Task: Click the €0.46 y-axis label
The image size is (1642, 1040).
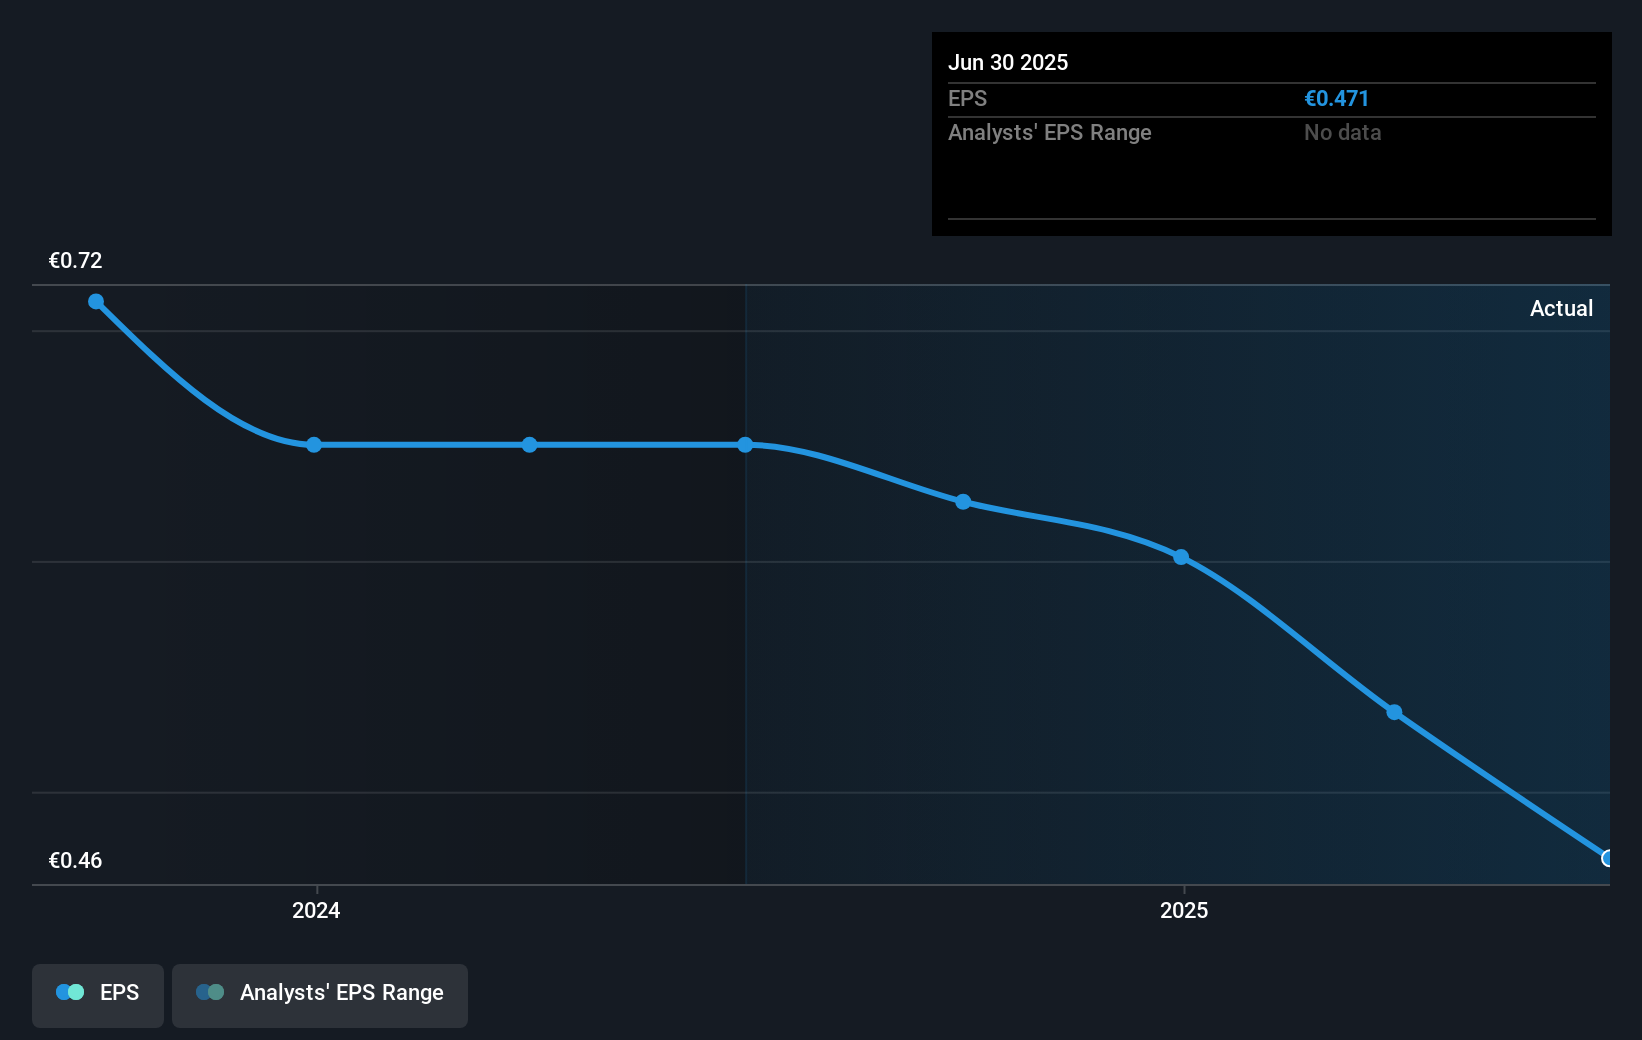Action: [76, 860]
